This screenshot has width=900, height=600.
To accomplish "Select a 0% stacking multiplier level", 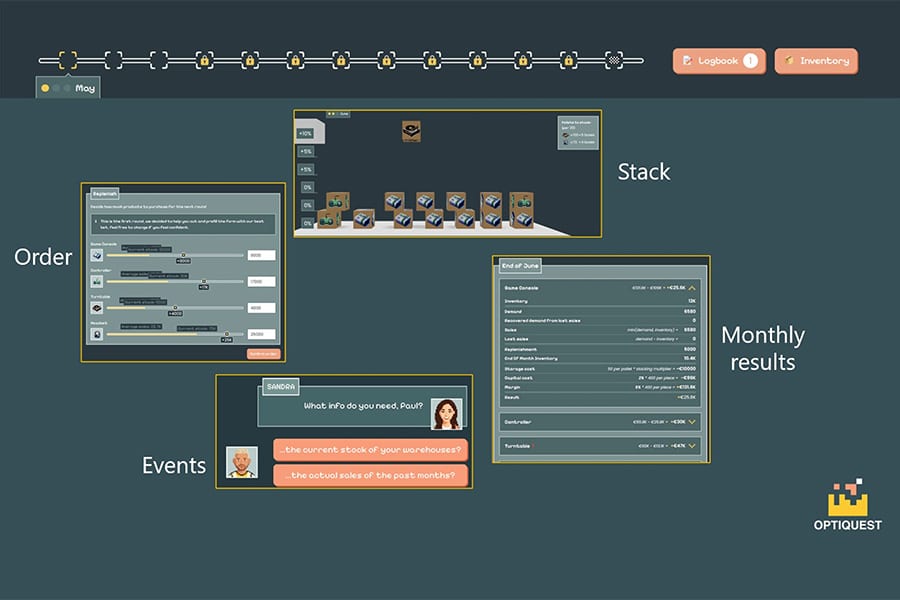I will [x=307, y=187].
